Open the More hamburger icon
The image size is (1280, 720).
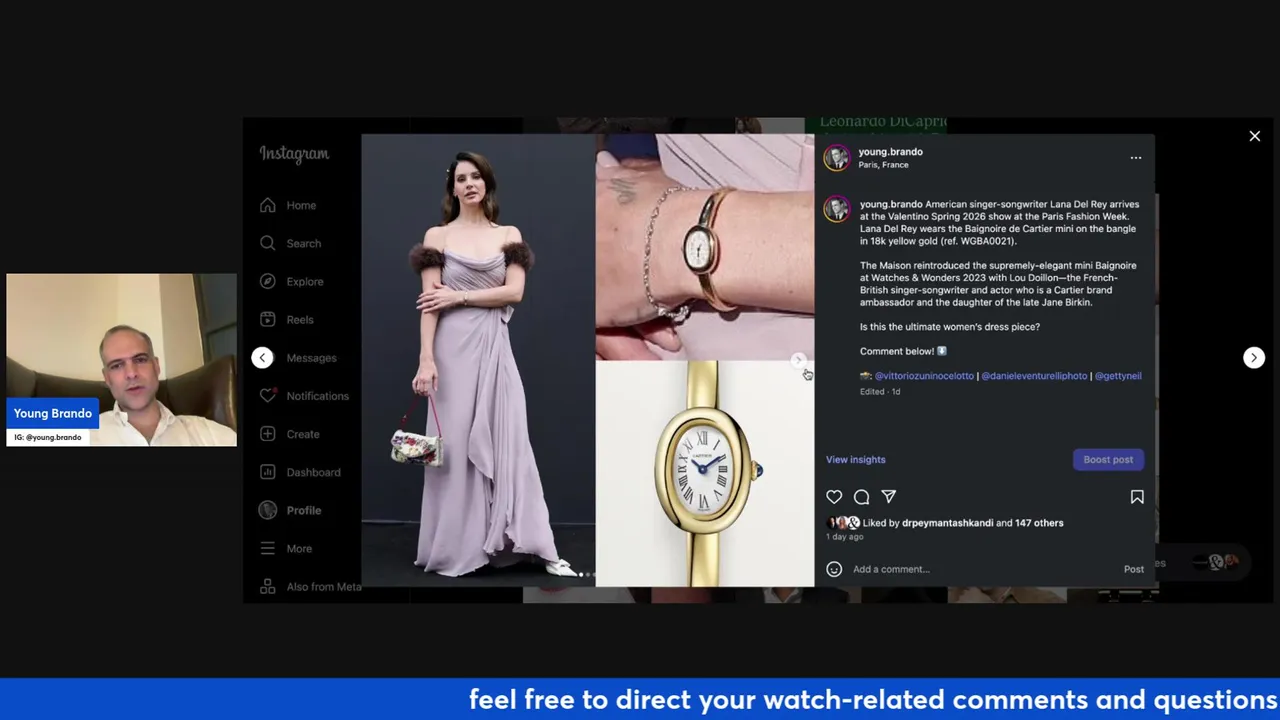(x=268, y=548)
